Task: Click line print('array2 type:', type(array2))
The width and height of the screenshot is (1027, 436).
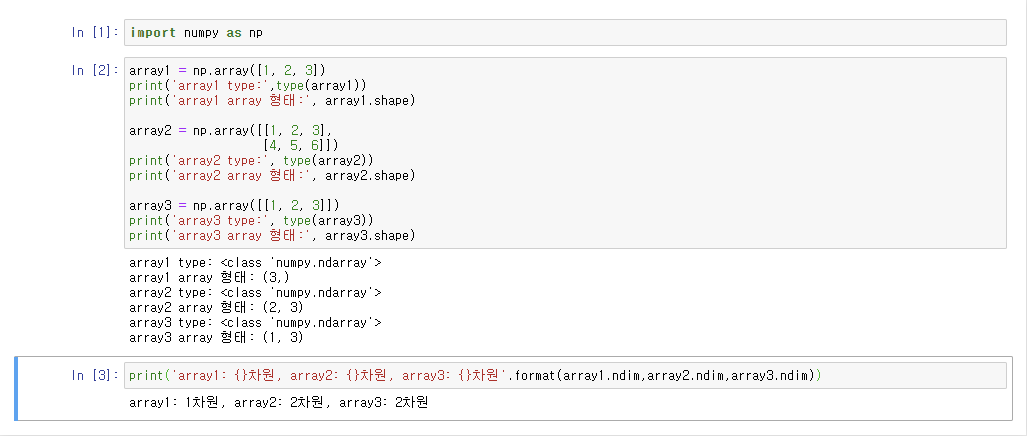Action: pos(252,160)
